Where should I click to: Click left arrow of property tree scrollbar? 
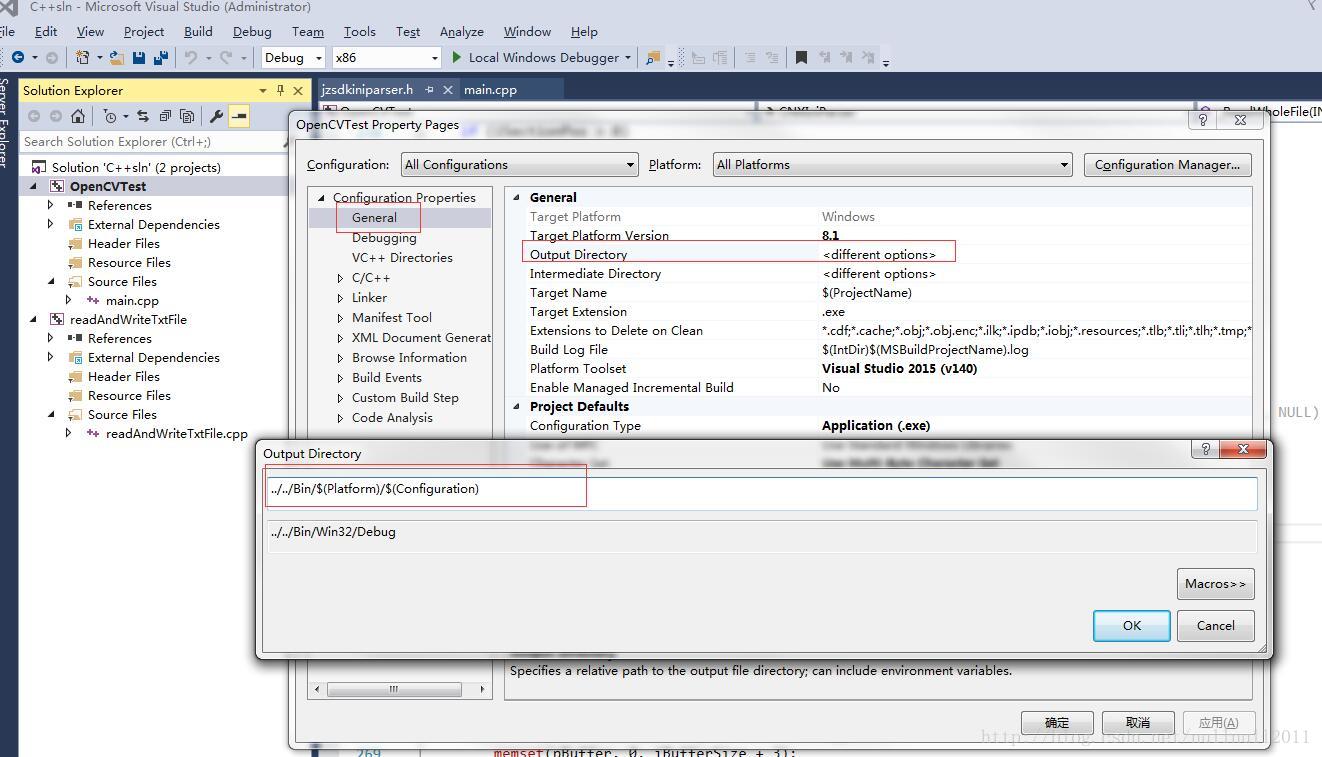[318, 689]
